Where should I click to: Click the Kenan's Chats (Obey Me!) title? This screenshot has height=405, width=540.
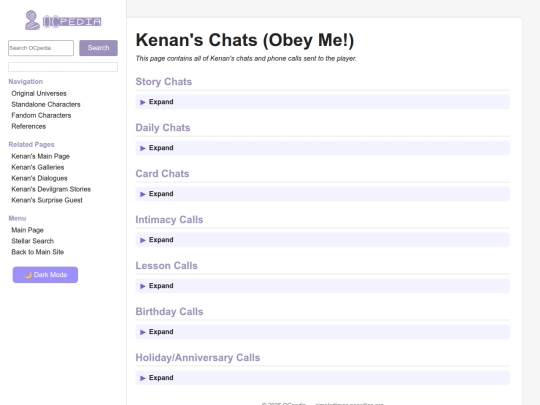click(x=245, y=40)
